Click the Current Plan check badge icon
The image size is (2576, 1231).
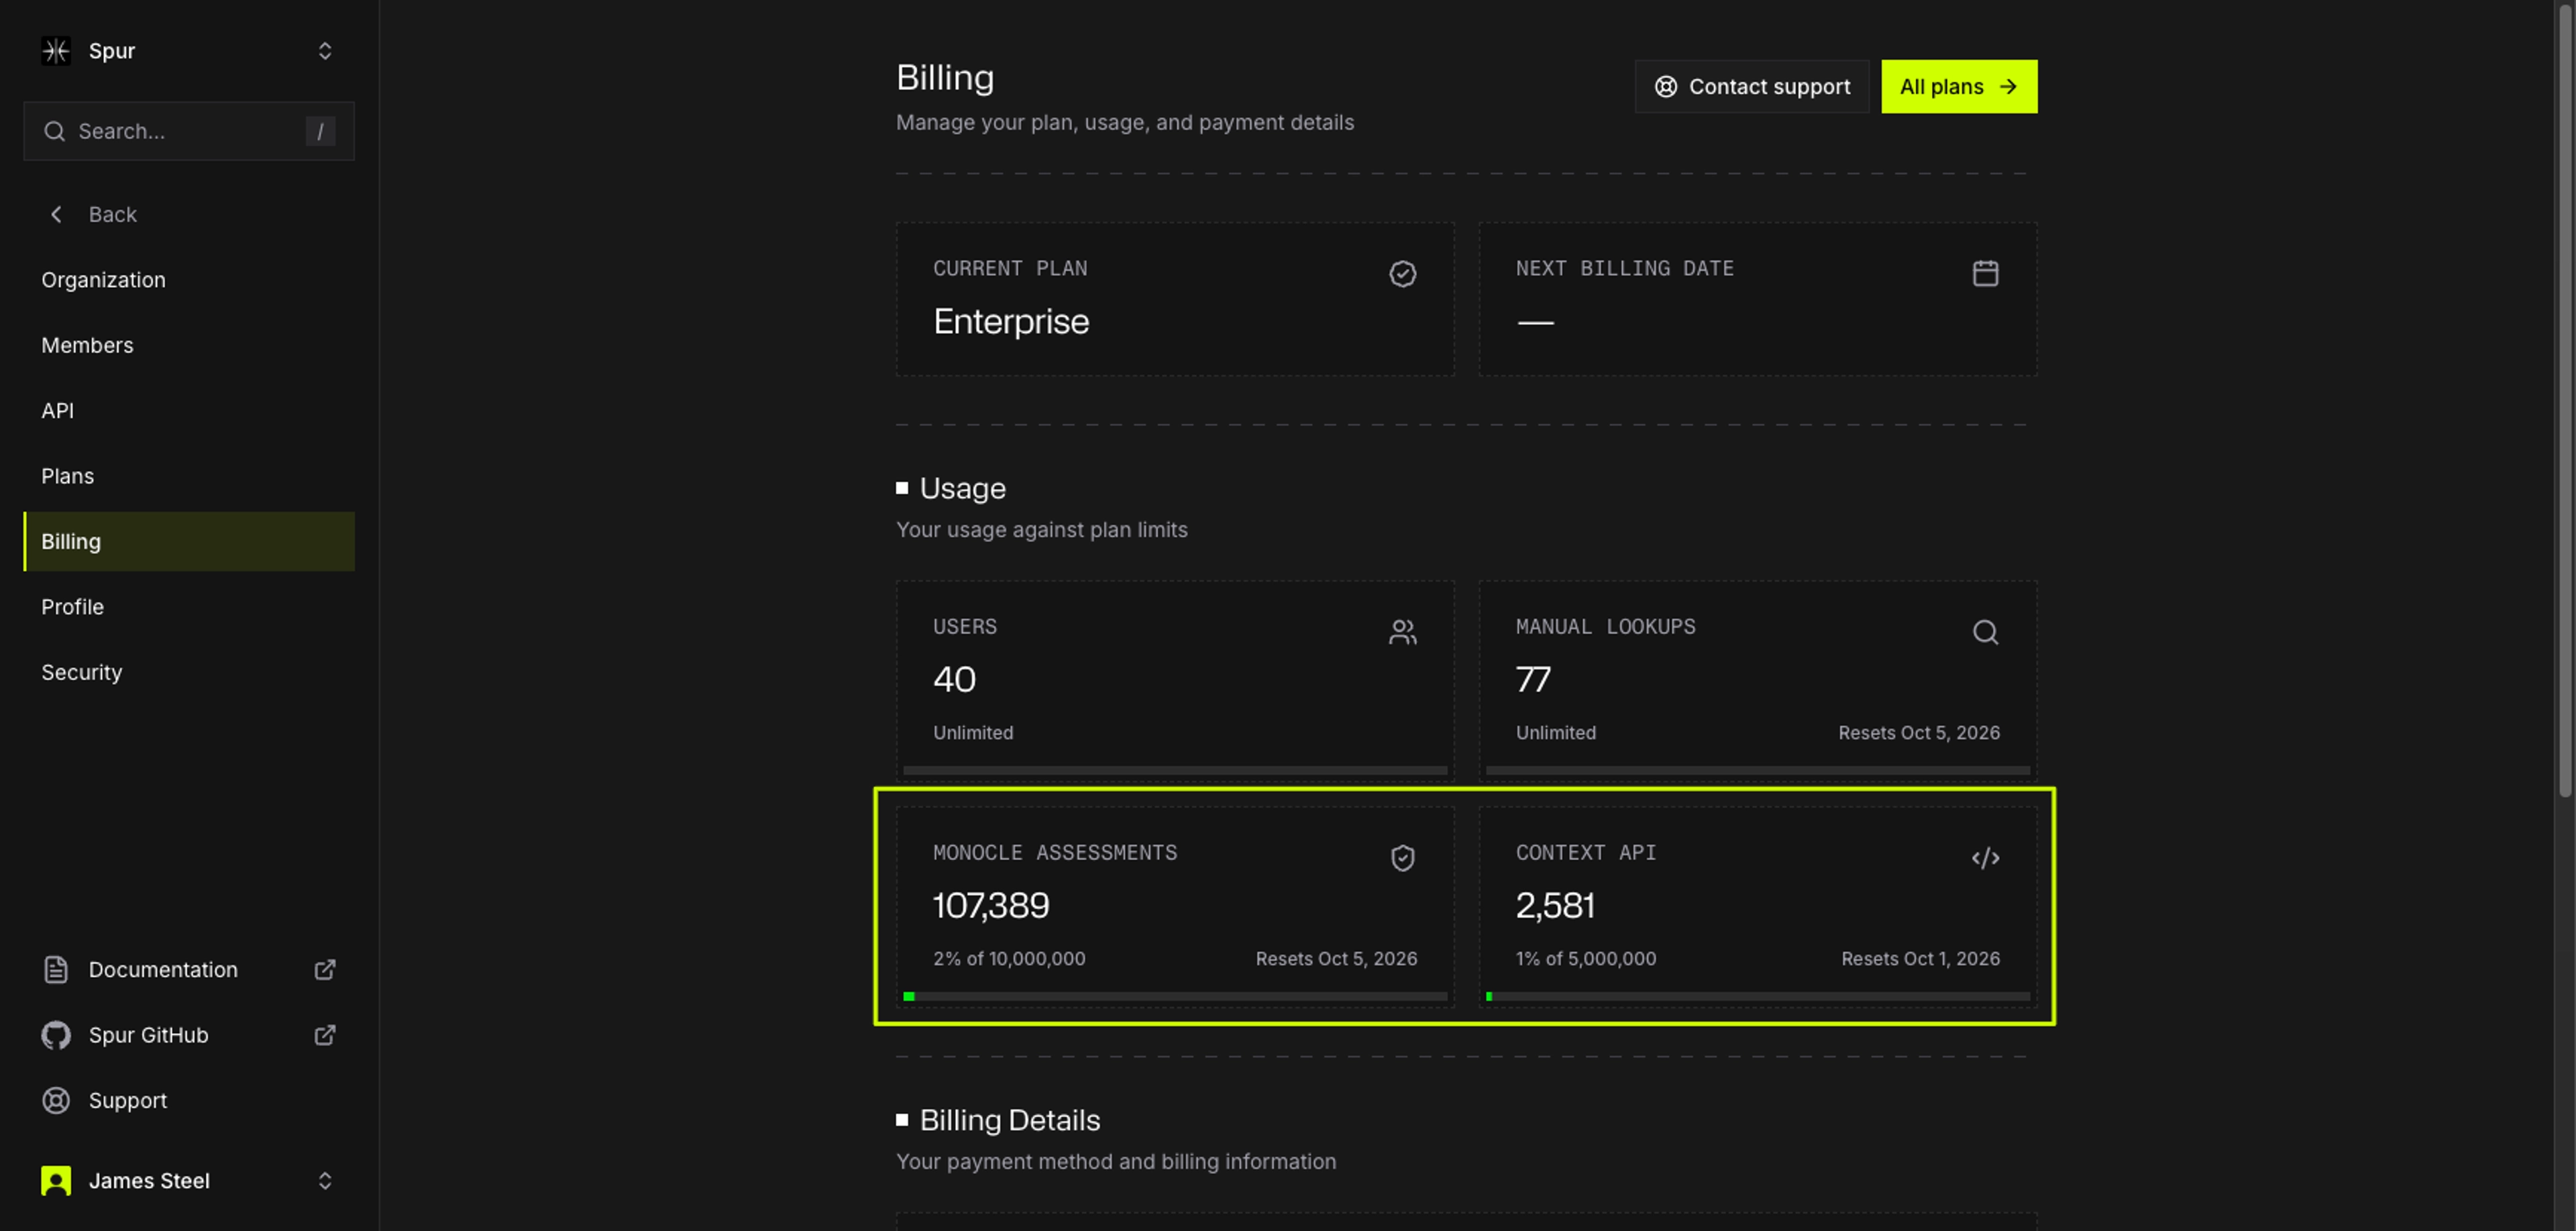click(1402, 274)
